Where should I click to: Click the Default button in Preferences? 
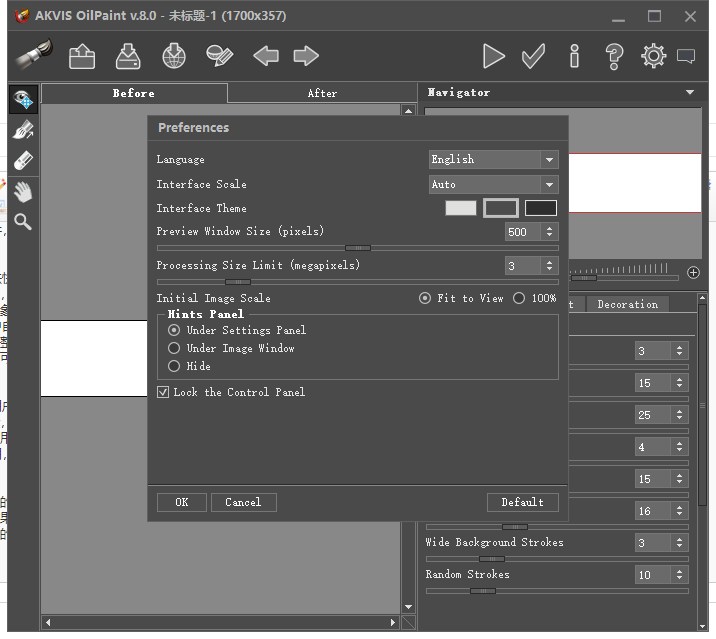pos(522,502)
